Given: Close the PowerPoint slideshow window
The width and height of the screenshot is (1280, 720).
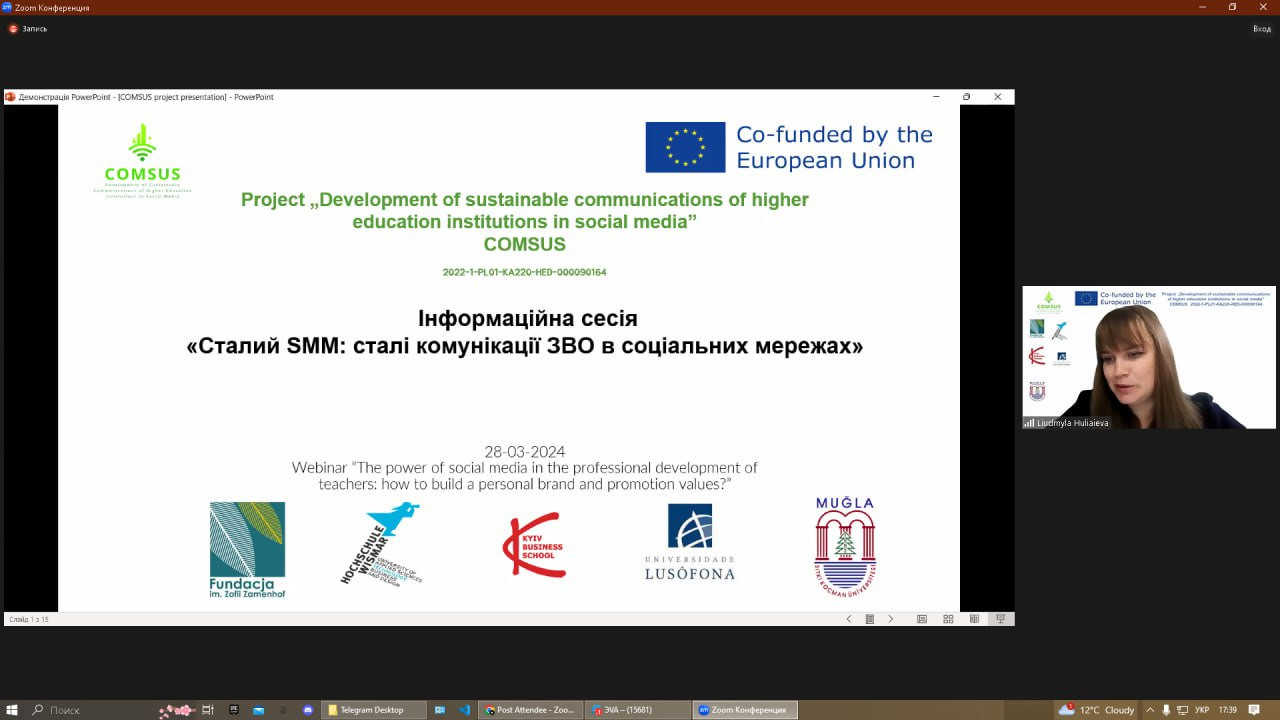Looking at the screenshot, I should [997, 97].
